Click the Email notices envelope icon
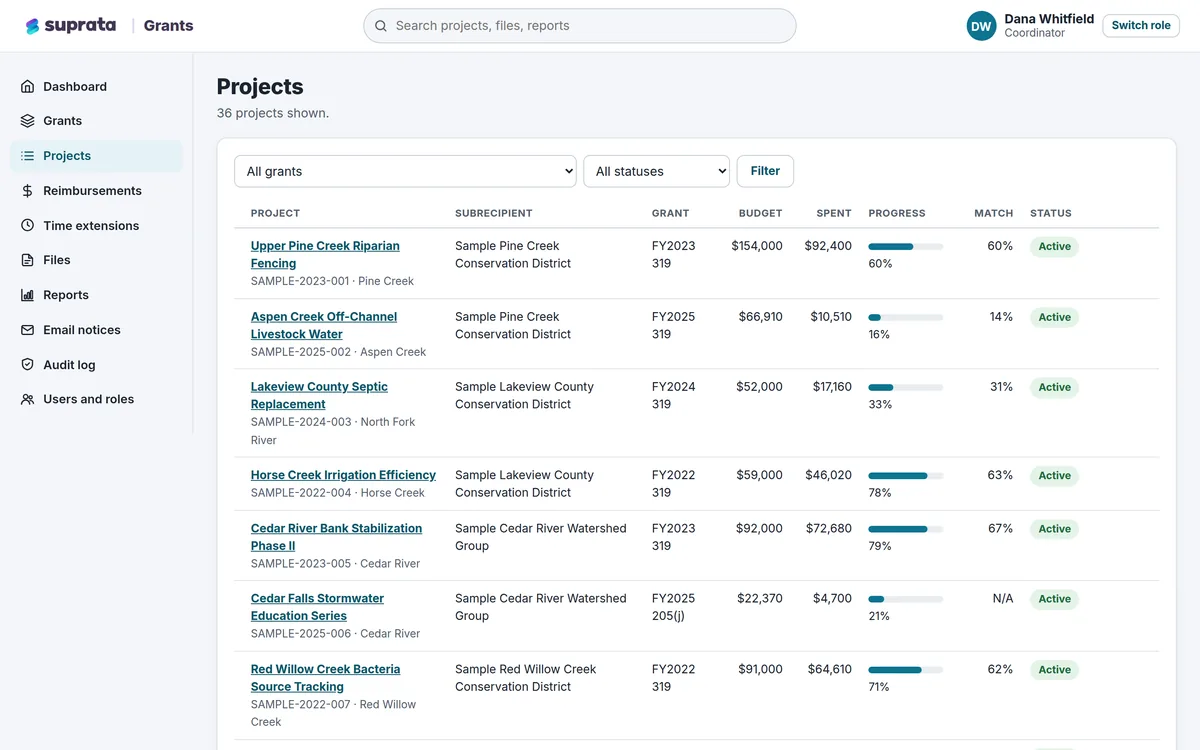The height and width of the screenshot is (750, 1200). [x=28, y=330]
